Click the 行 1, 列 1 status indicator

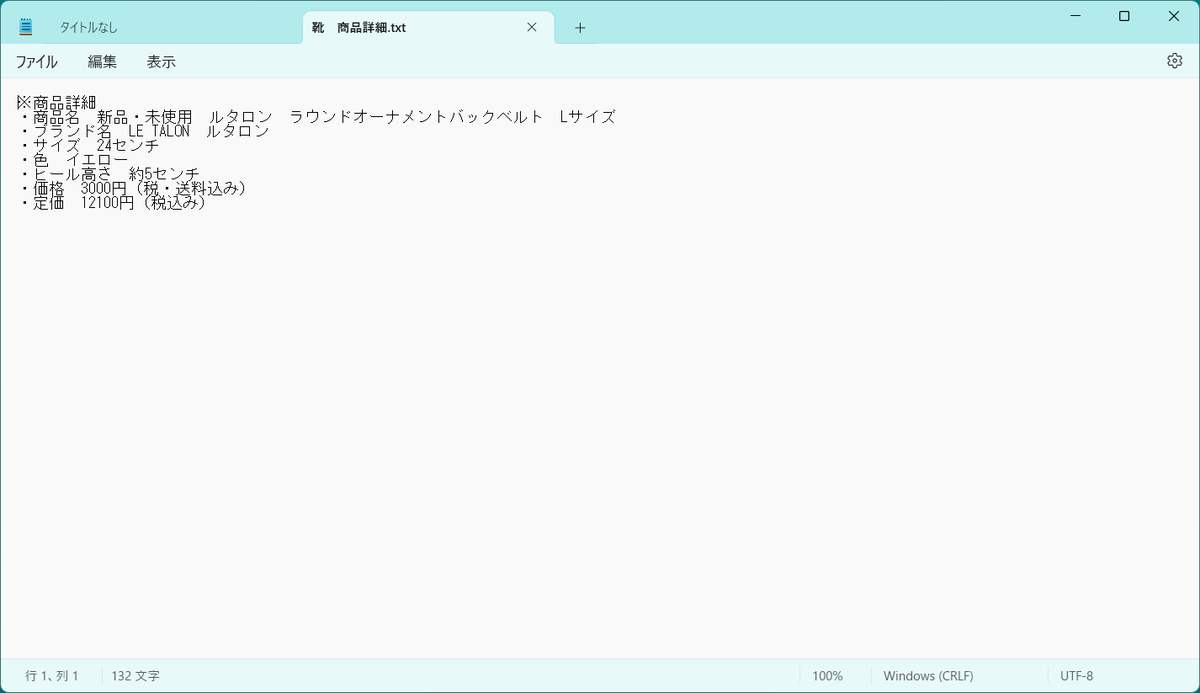click(x=52, y=676)
